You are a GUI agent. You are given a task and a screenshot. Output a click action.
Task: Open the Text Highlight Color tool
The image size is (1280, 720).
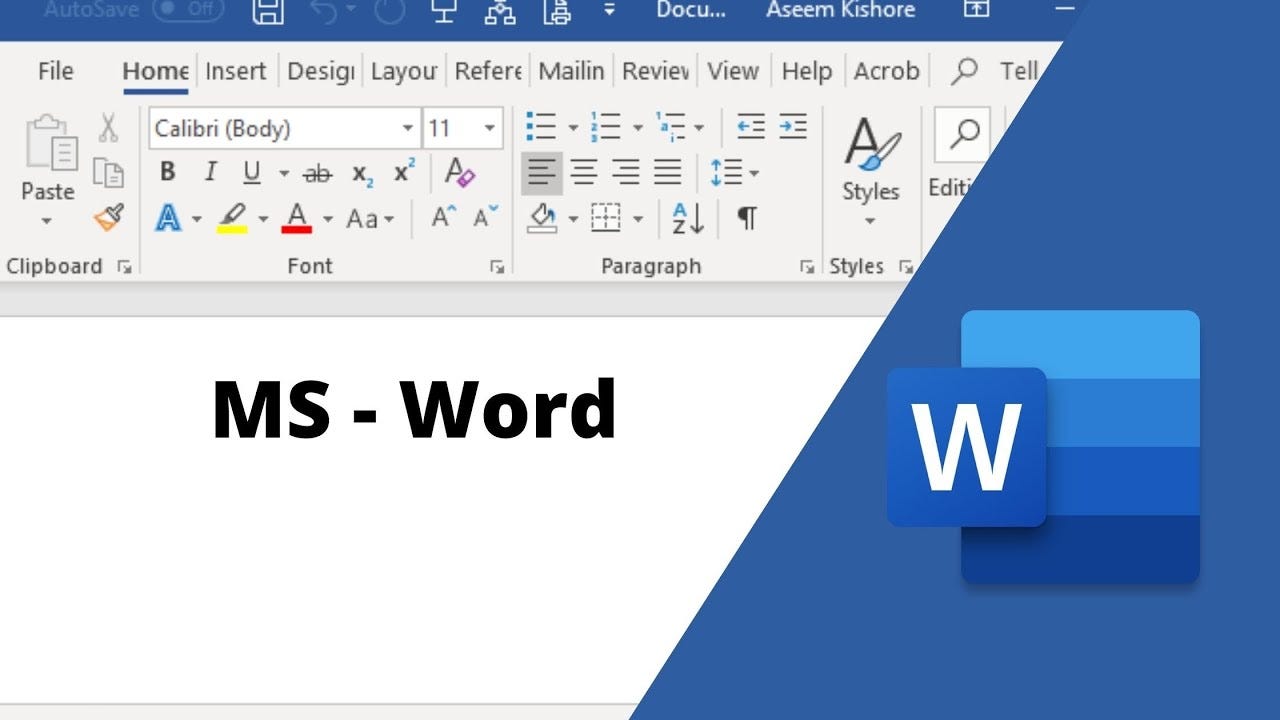point(230,218)
